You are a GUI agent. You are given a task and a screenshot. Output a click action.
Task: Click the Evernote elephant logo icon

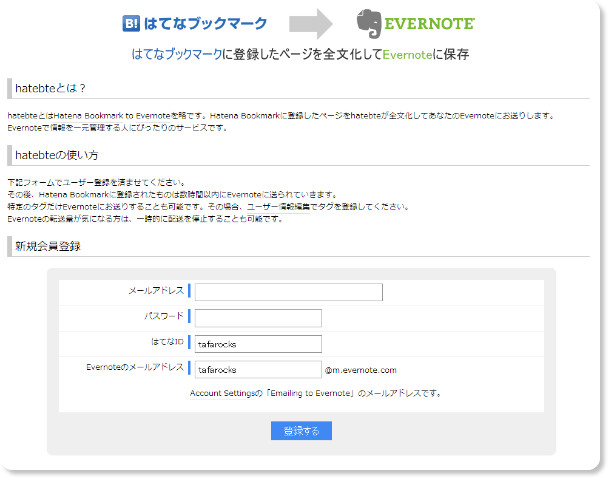tap(369, 24)
